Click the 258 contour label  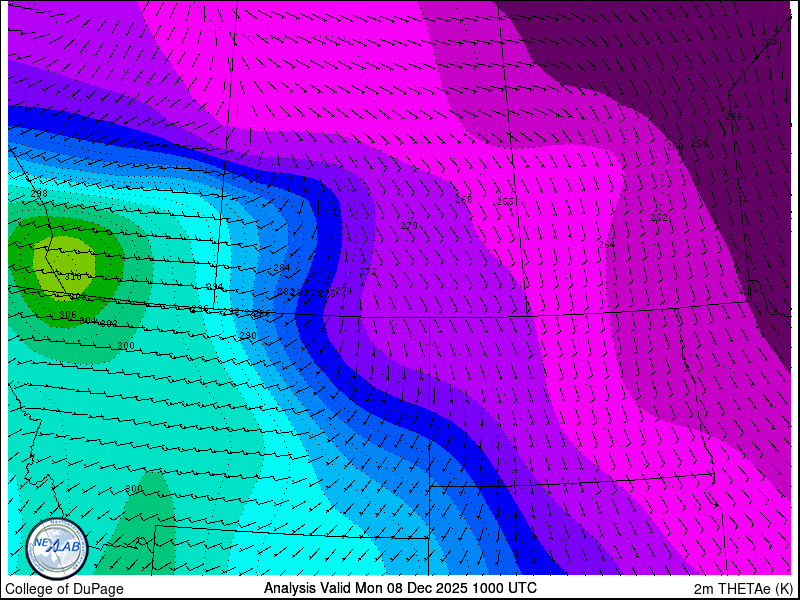coord(699,144)
